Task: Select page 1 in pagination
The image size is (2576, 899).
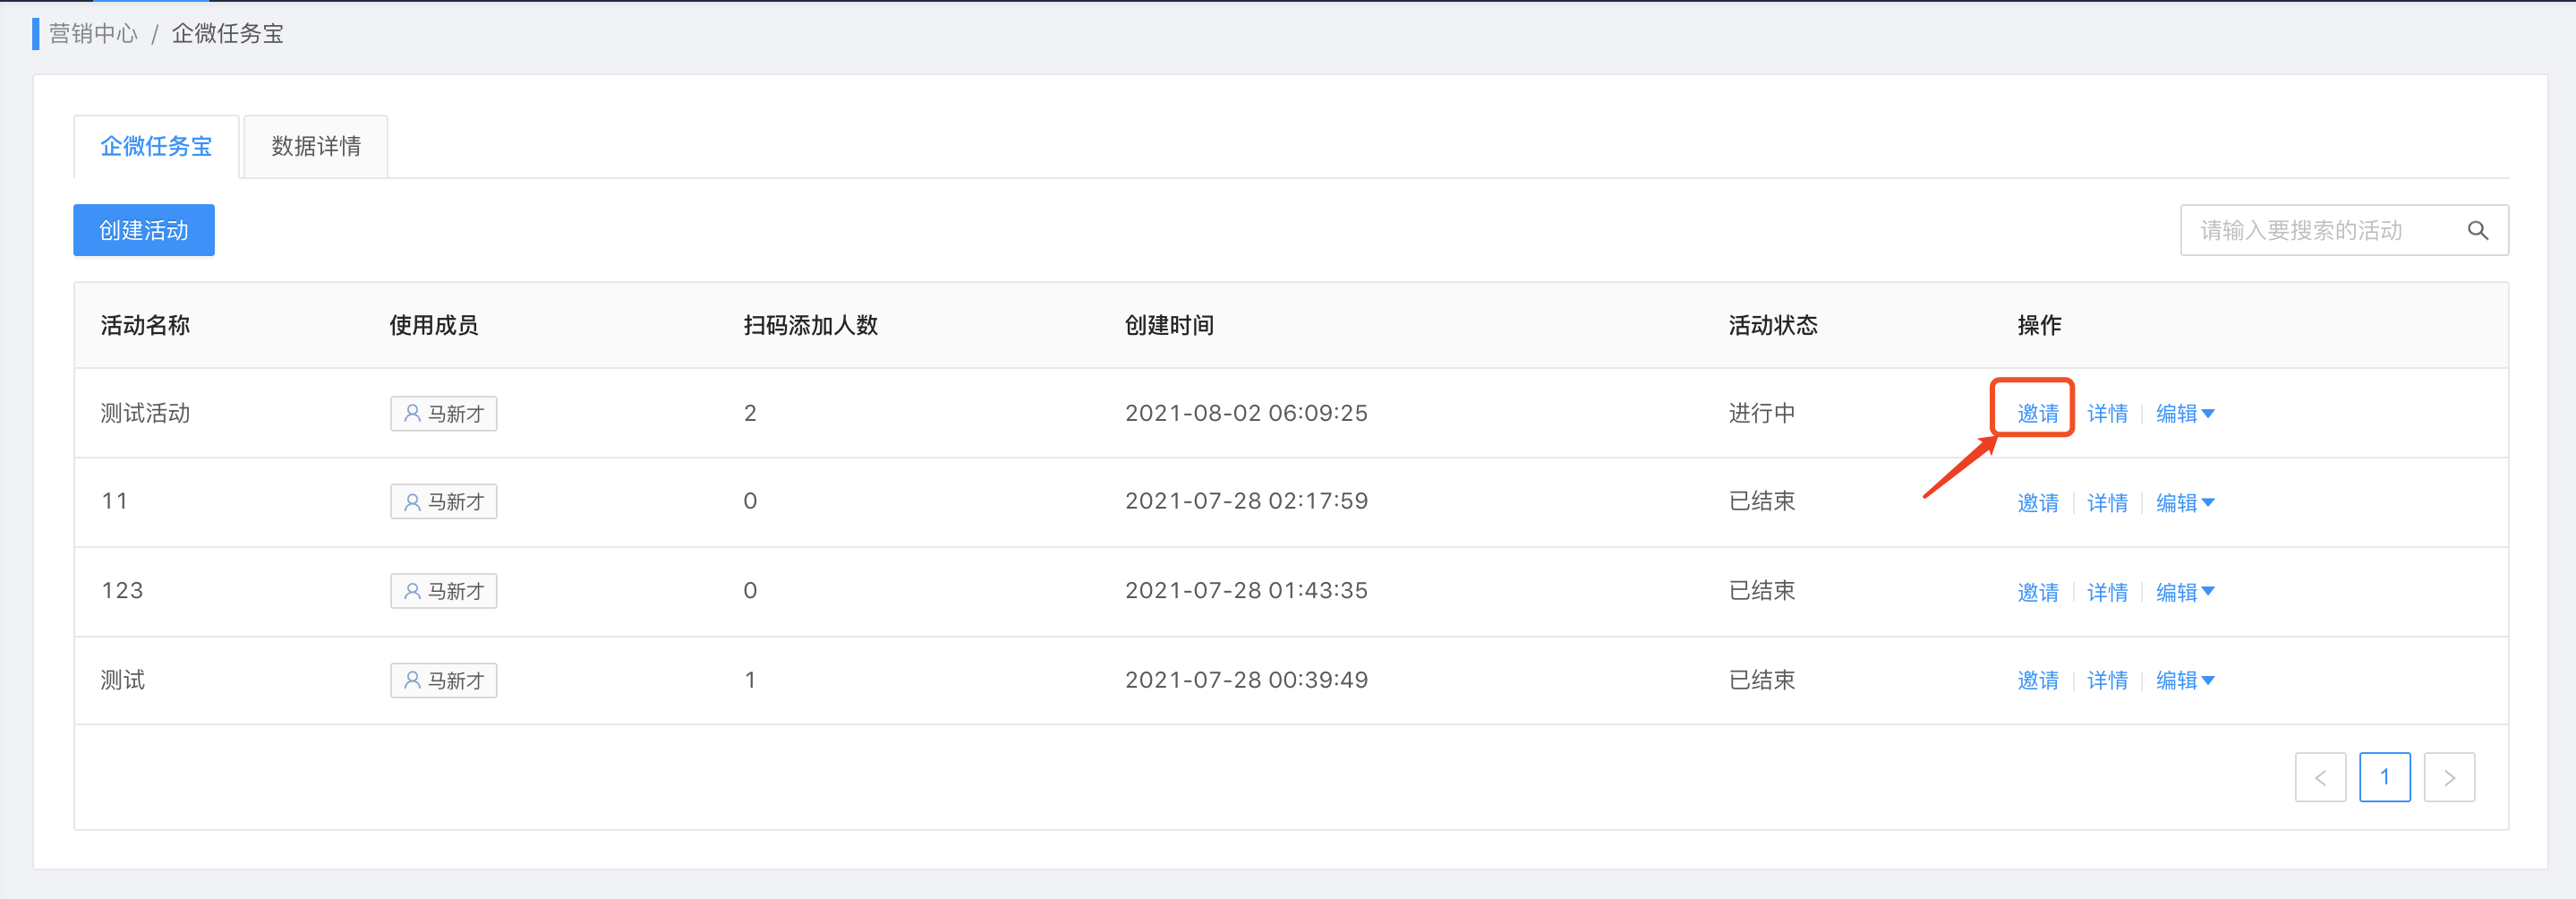Action: pyautogui.click(x=2384, y=777)
